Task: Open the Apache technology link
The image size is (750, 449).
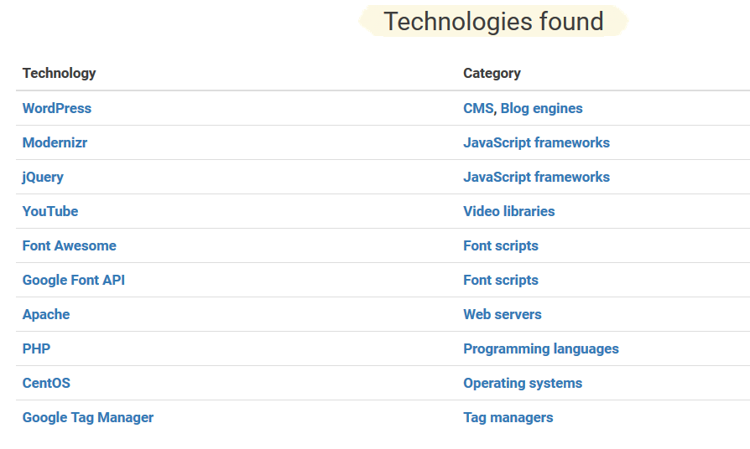Action: [46, 315]
